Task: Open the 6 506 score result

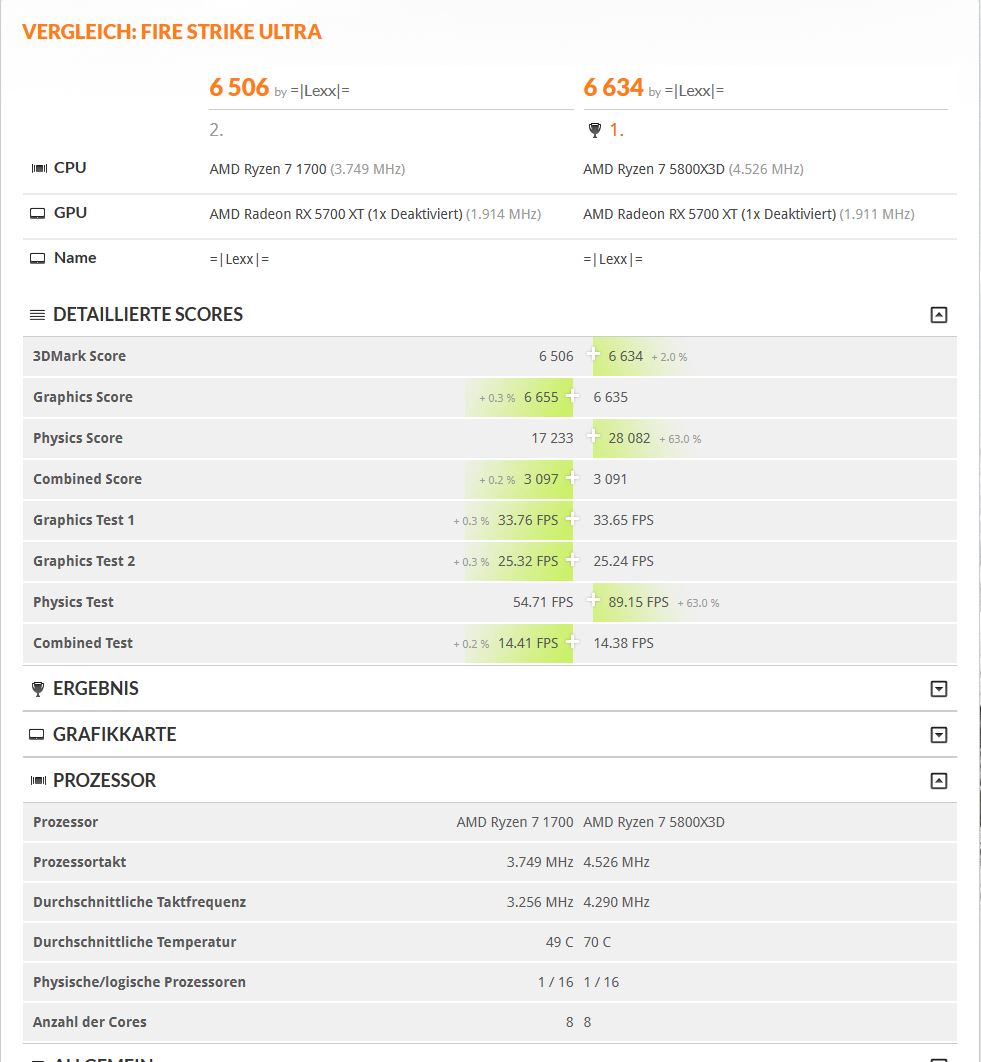Action: (x=239, y=87)
